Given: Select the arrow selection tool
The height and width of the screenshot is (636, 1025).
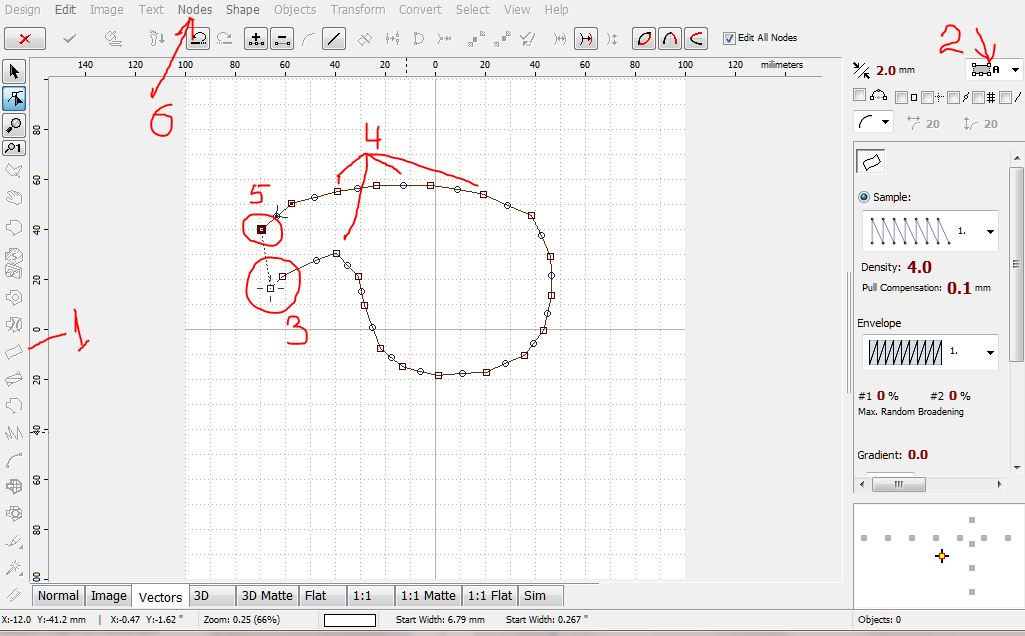Looking at the screenshot, I should [x=14, y=72].
